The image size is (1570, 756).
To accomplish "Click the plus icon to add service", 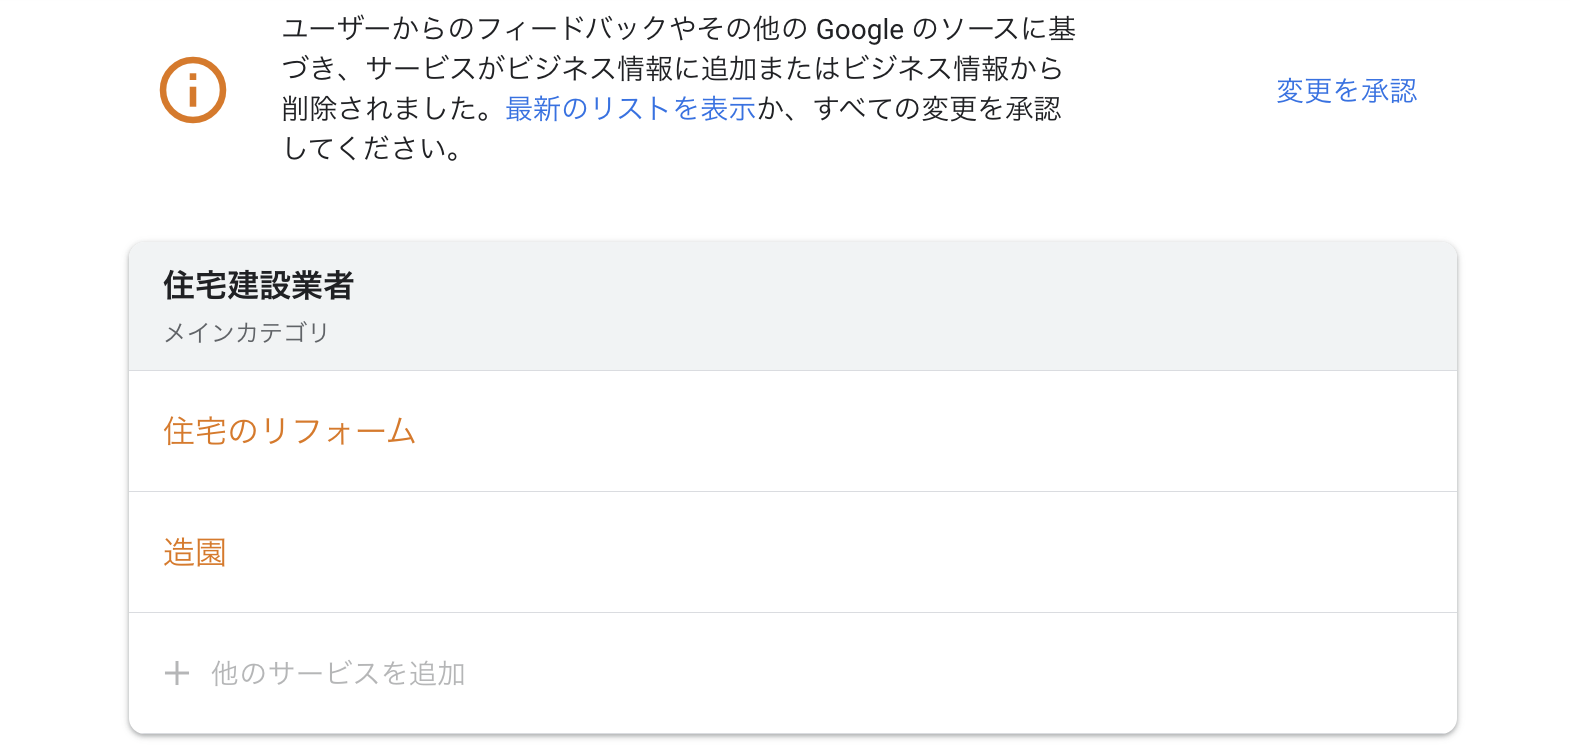I will (177, 673).
